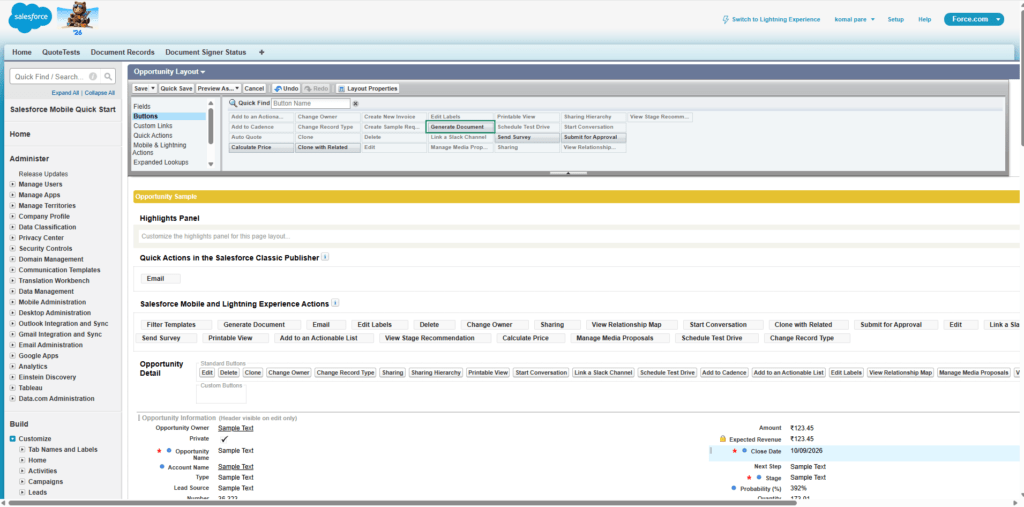Click the Undo arrow icon in toolbar

(277, 88)
